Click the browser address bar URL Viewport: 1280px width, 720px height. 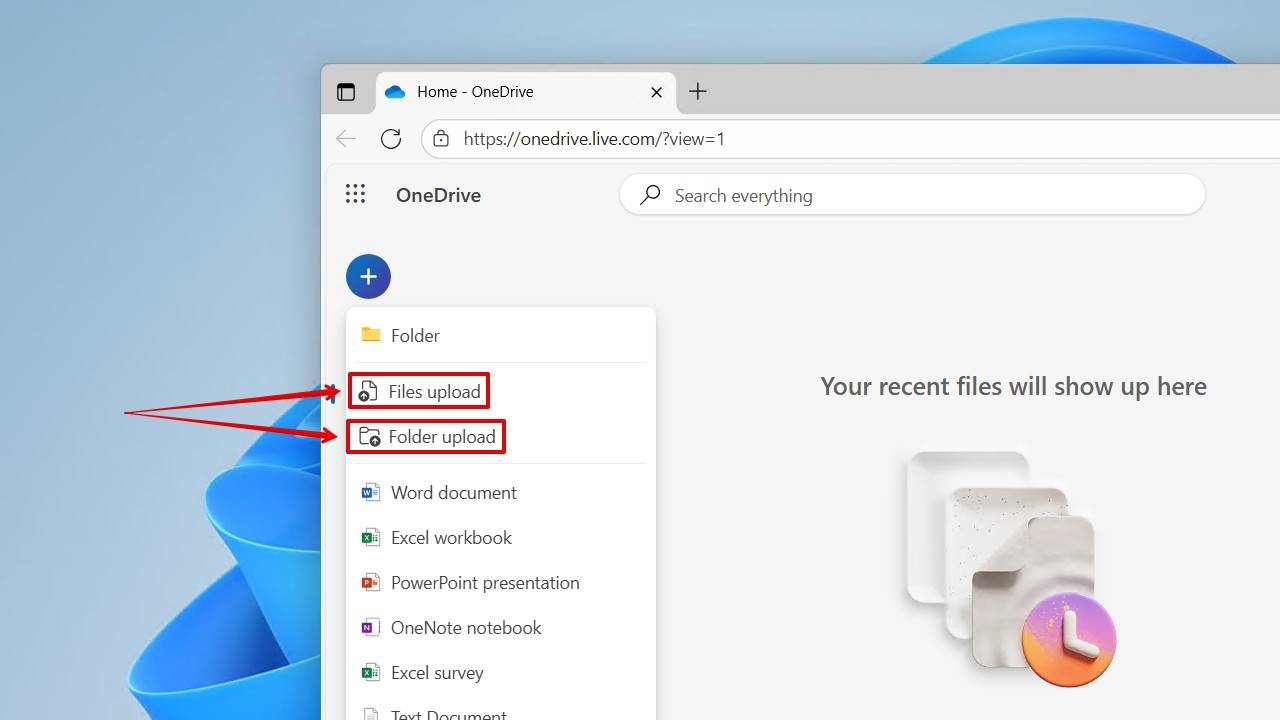(x=594, y=139)
